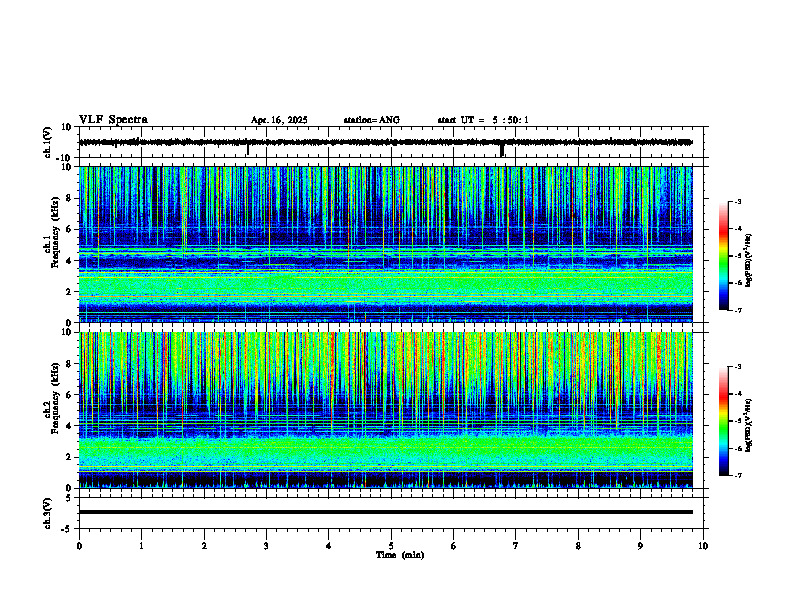Click the ch.2 spectrogram panel

click(x=385, y=410)
